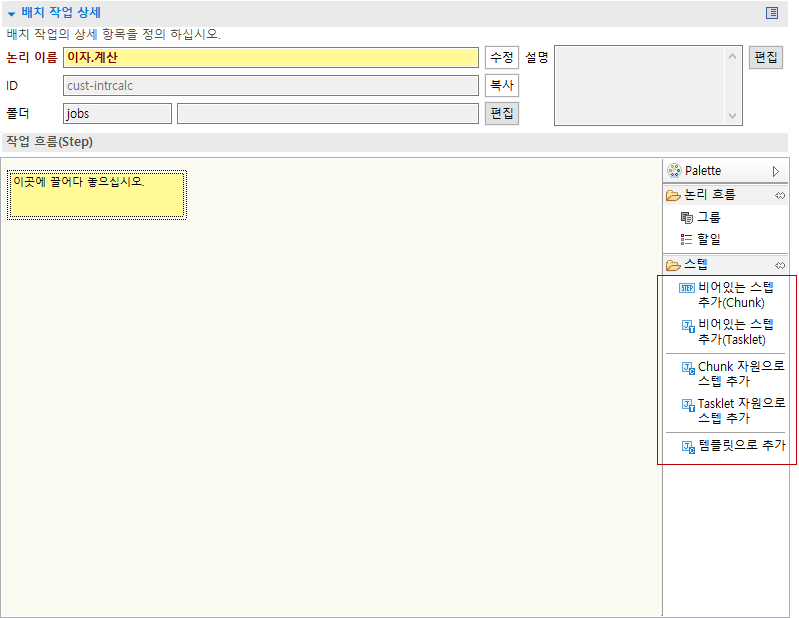Click the Palette color wheel icon

(x=674, y=171)
